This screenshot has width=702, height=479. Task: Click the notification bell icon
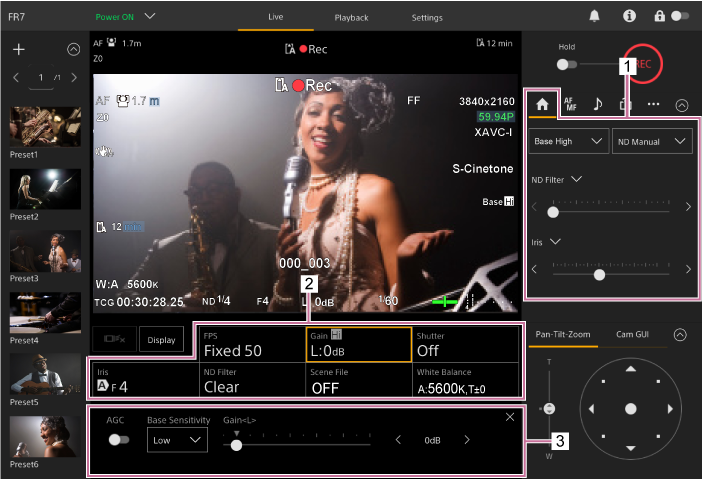(x=596, y=17)
